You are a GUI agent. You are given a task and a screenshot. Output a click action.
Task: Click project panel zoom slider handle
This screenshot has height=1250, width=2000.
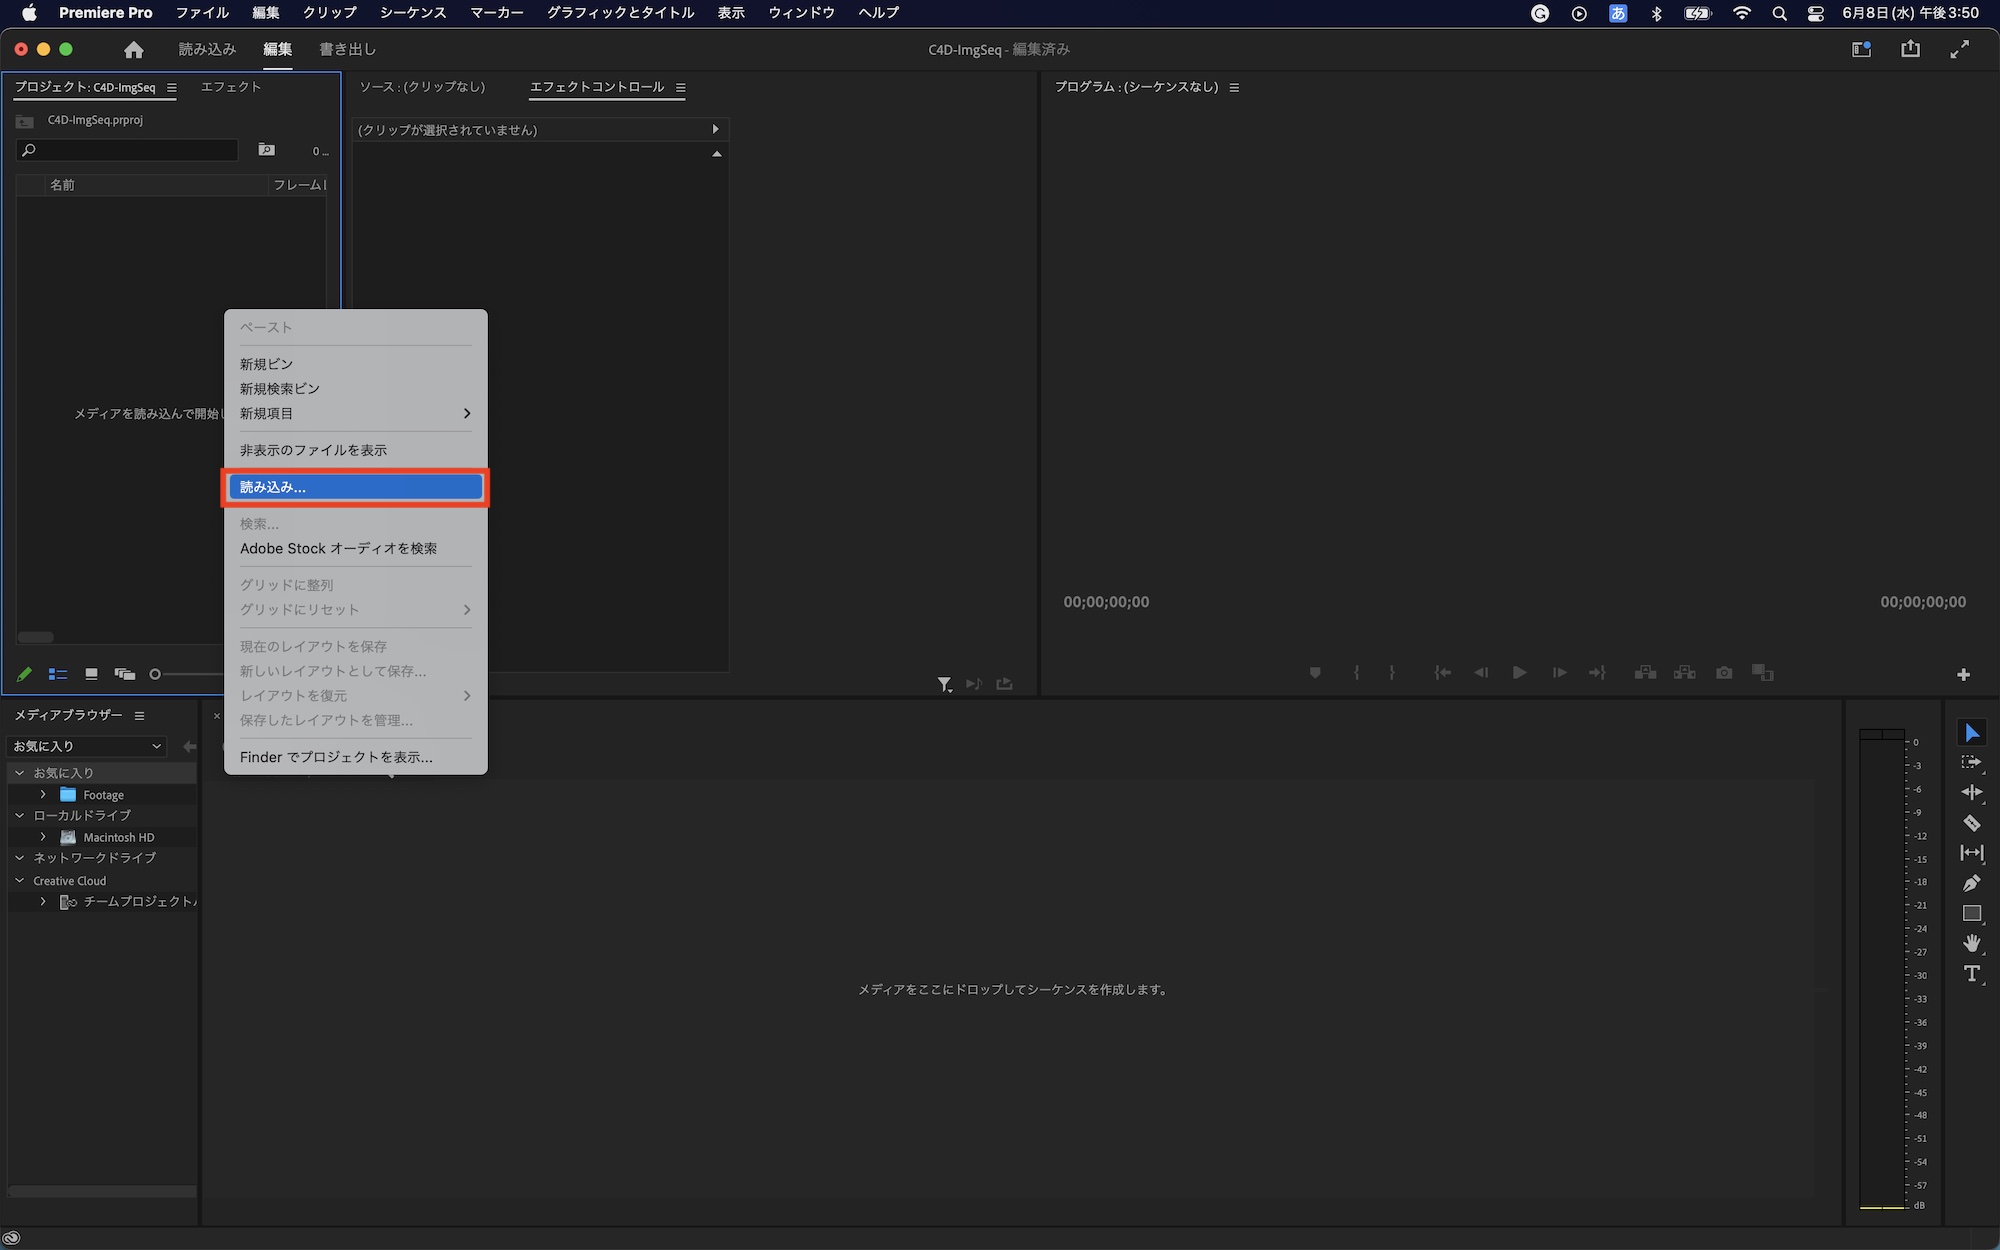point(155,675)
